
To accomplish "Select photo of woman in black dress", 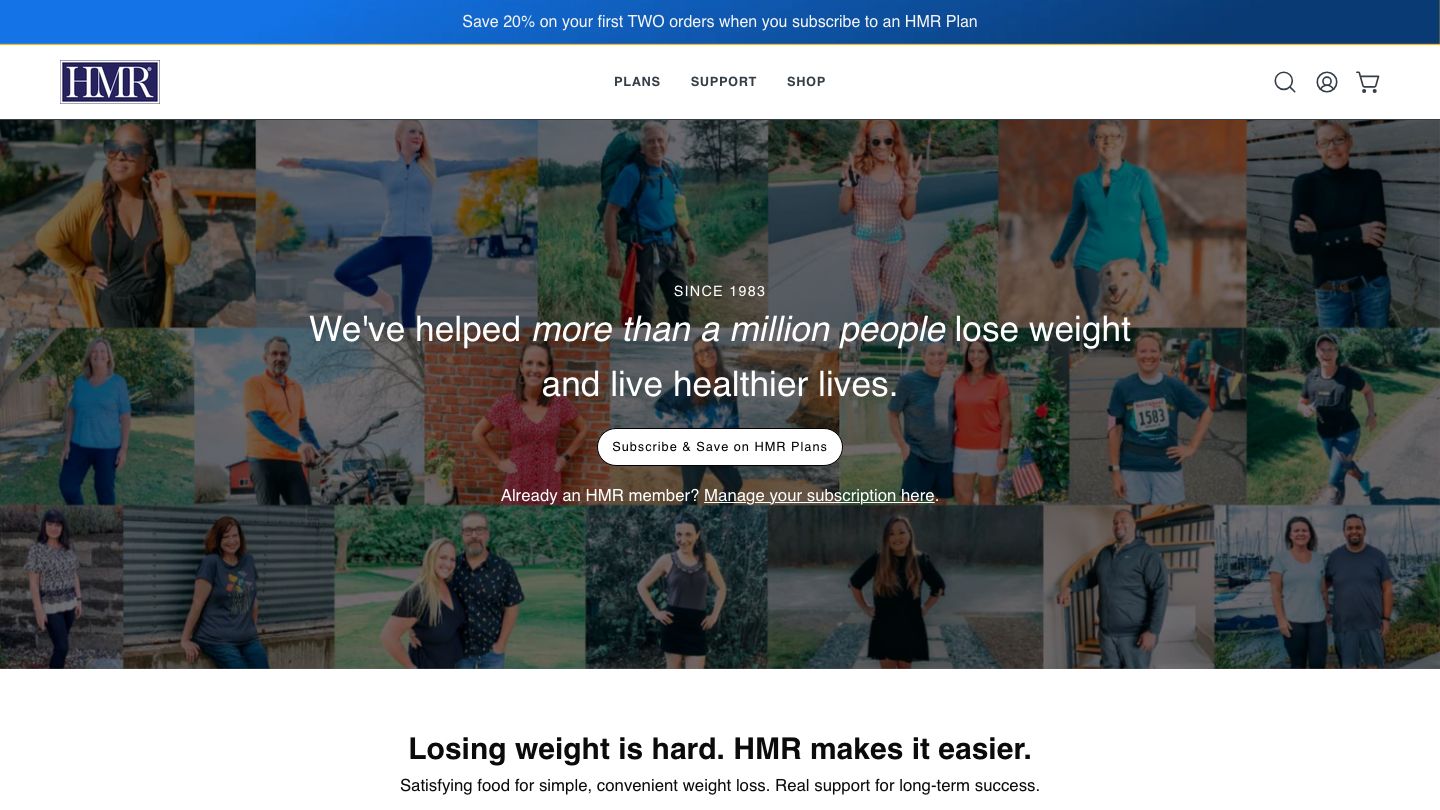I will 905,587.
